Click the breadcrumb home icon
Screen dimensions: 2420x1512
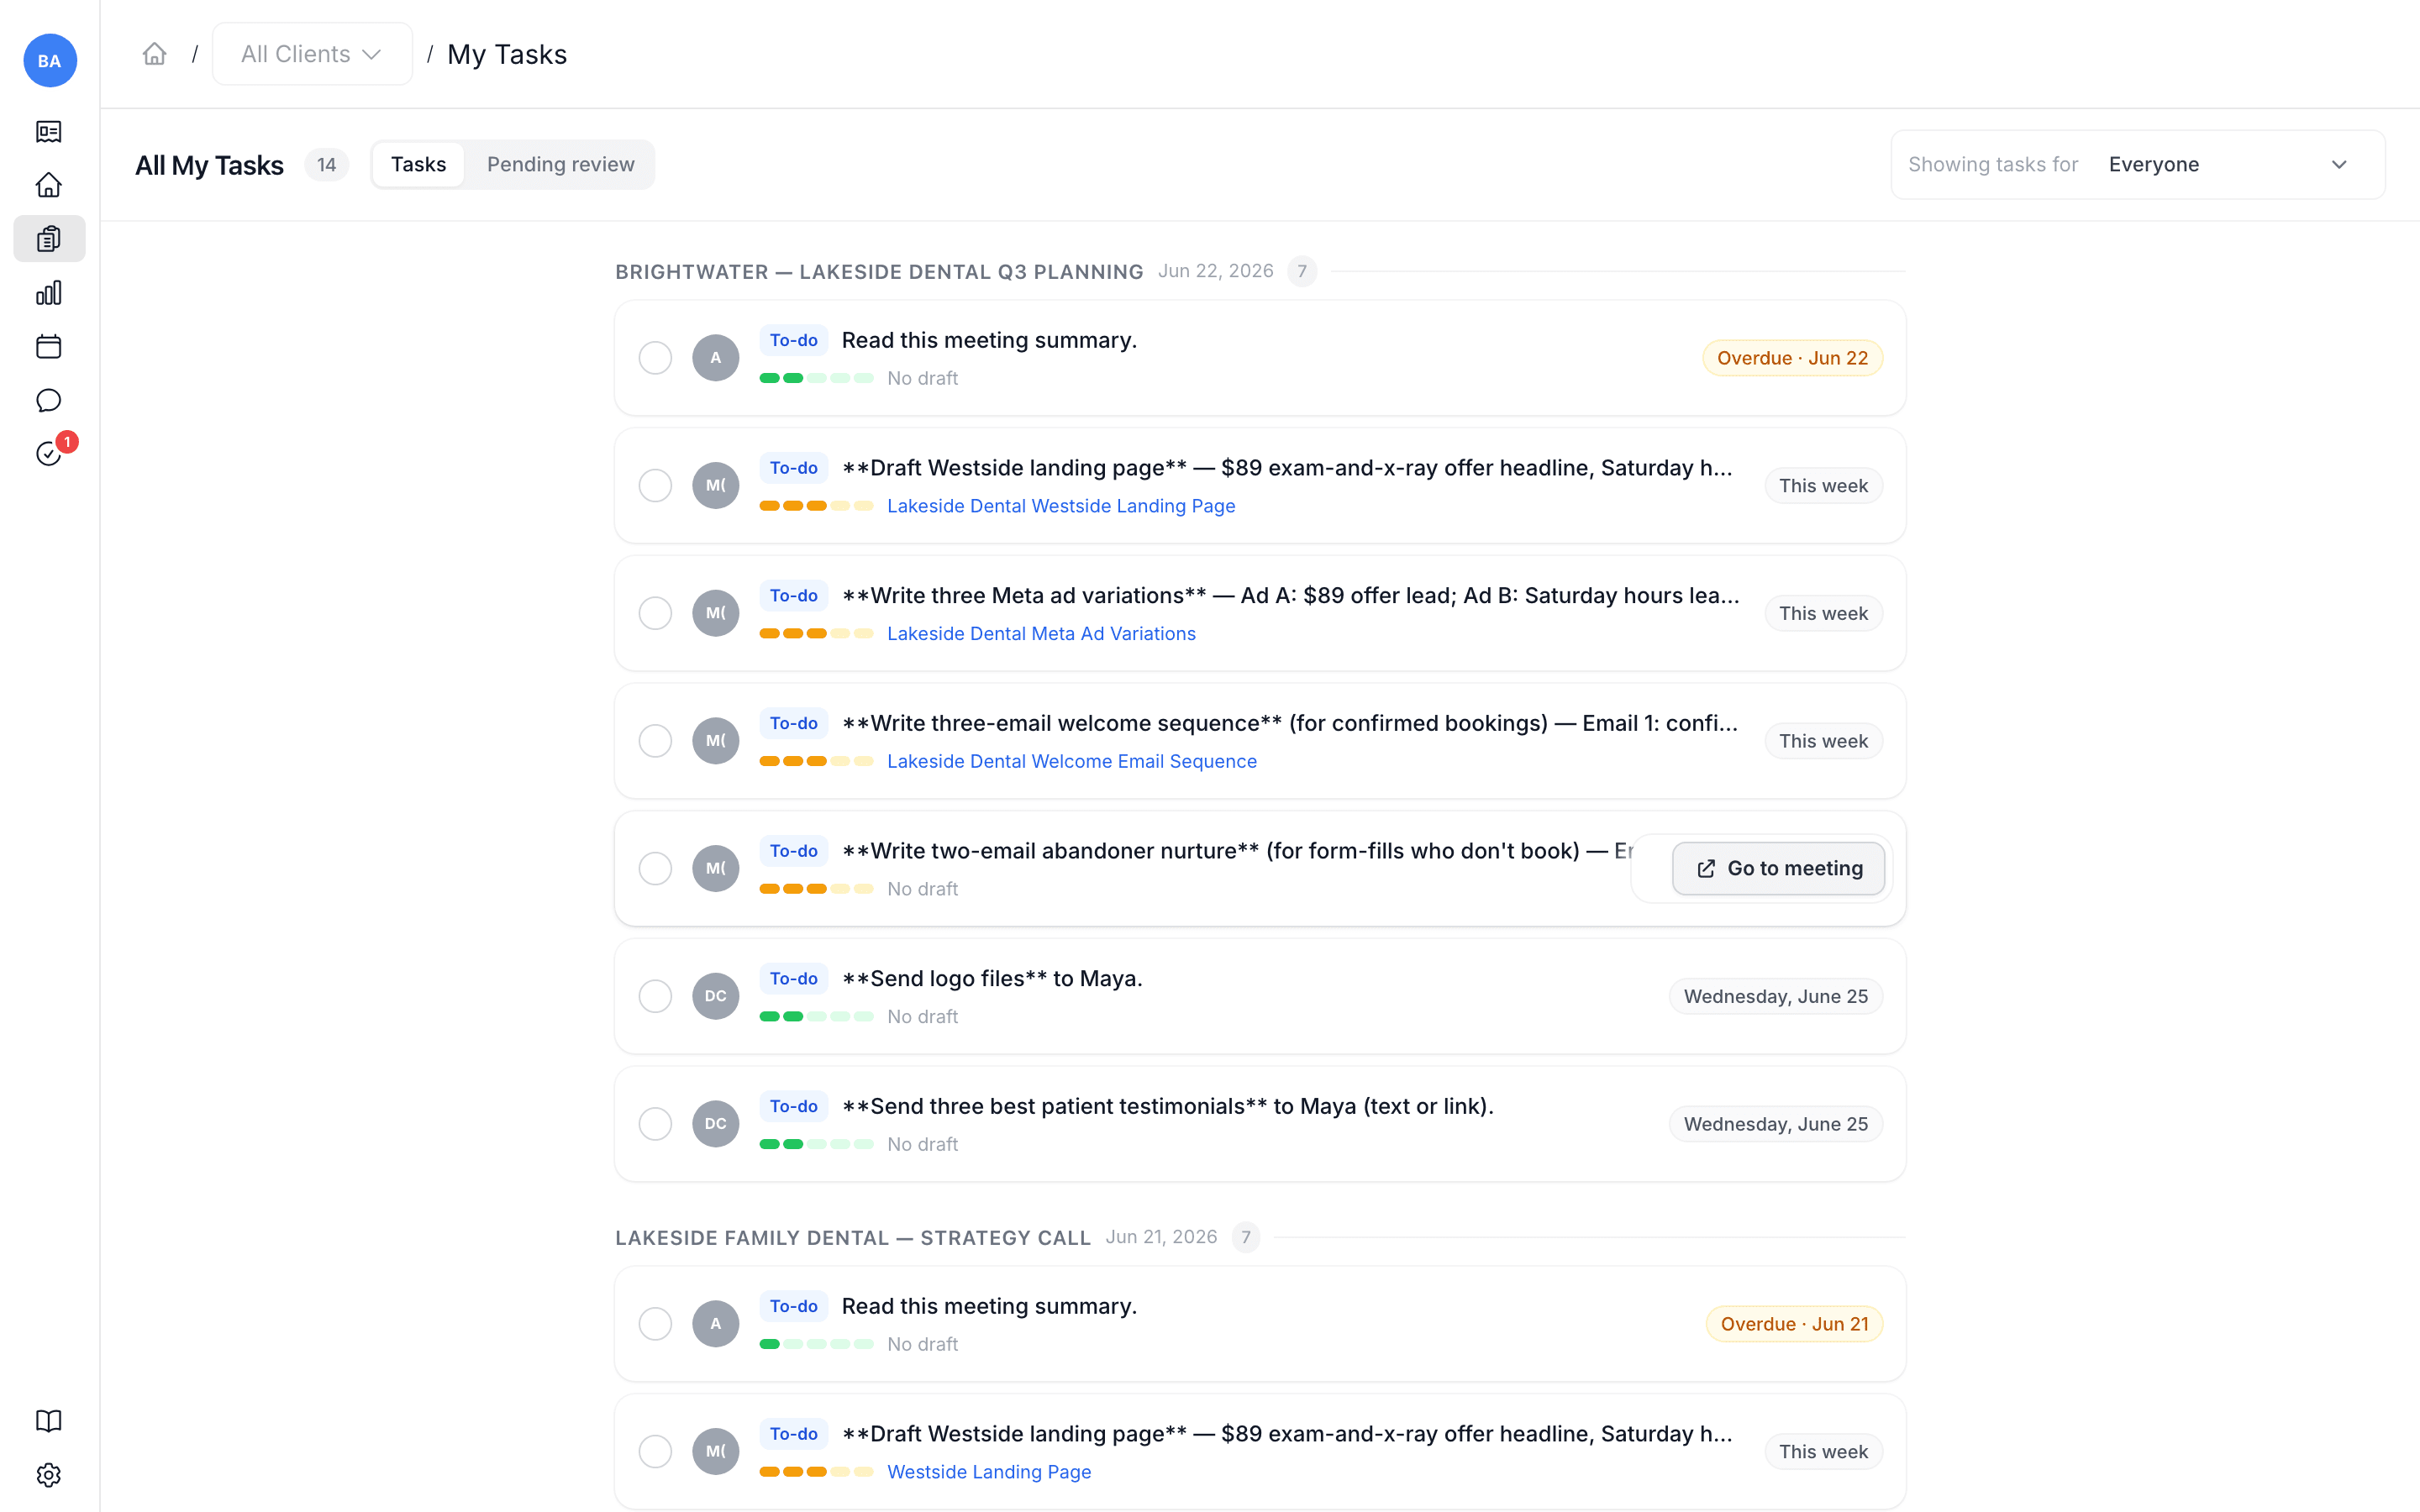154,54
